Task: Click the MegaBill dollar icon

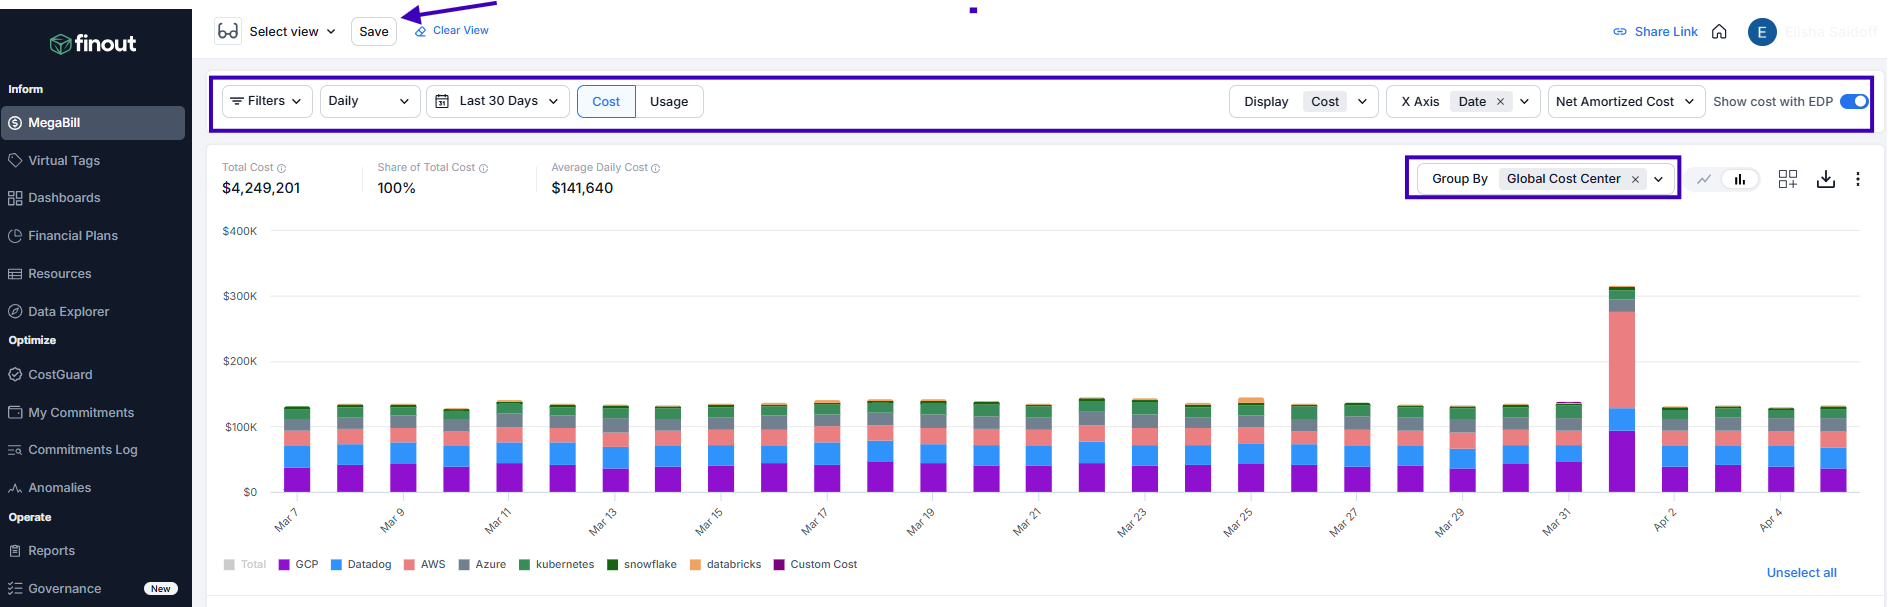Action: click(15, 123)
